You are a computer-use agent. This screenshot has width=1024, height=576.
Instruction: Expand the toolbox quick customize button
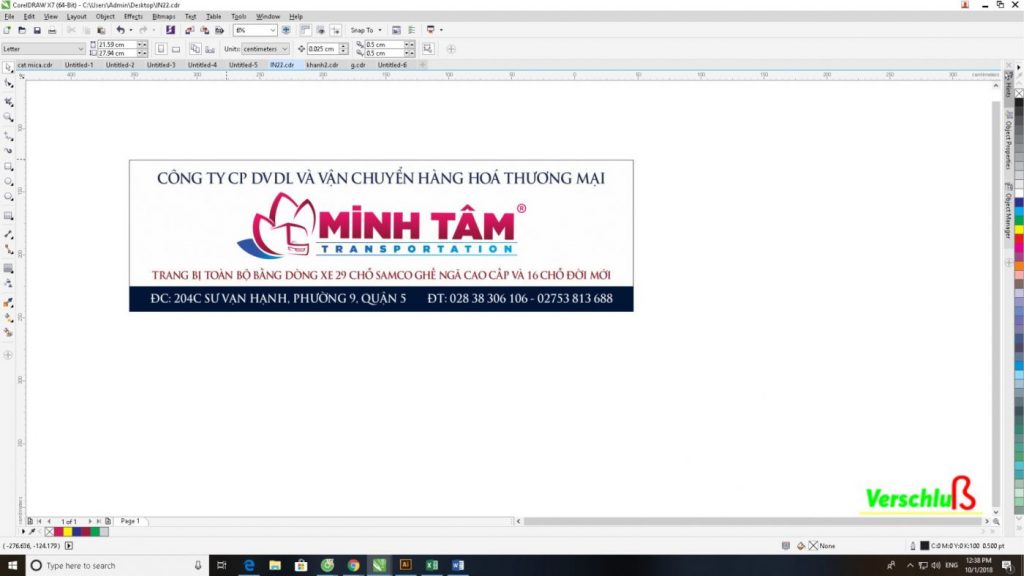[8, 355]
